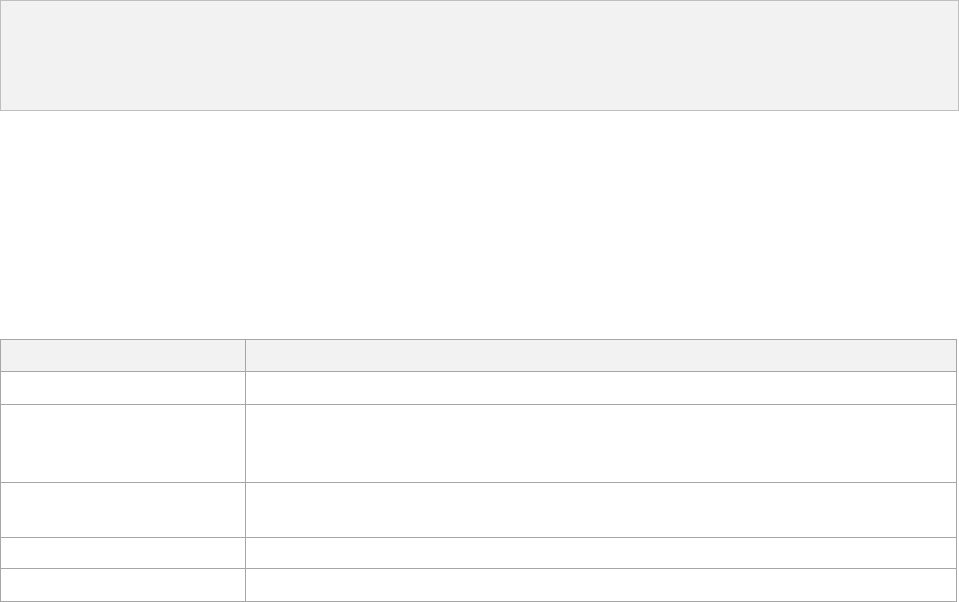Viewport: 959px width, 602px height.
Task: Select the last table row's left cell
Action: [123, 585]
